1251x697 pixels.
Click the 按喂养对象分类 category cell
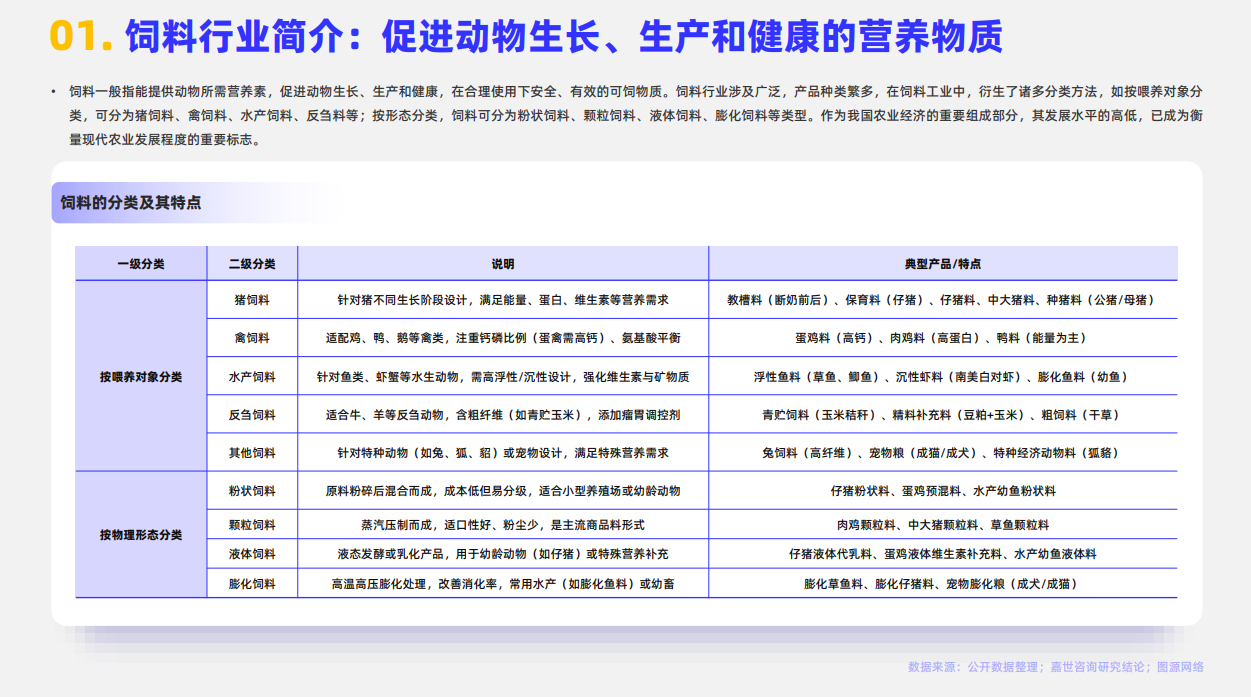tap(141, 377)
